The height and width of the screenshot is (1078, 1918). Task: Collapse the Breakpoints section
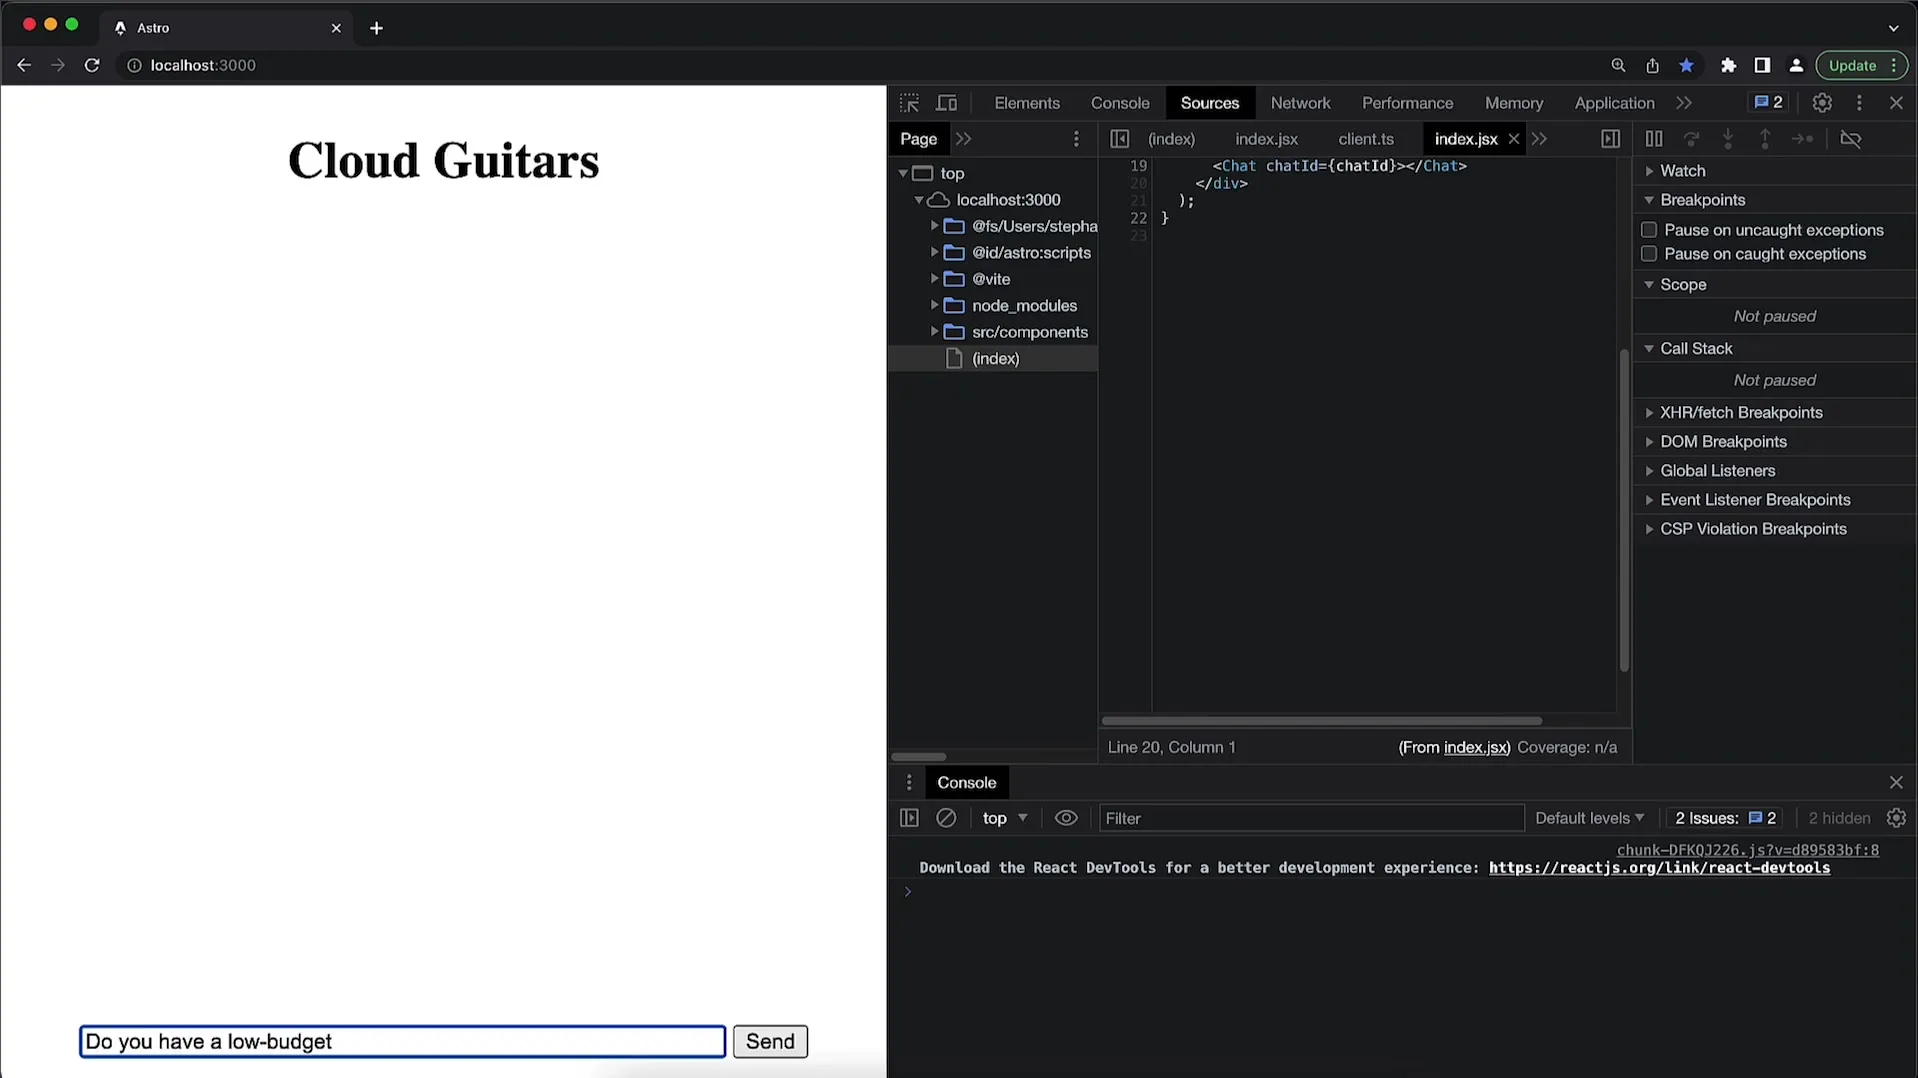[1649, 200]
